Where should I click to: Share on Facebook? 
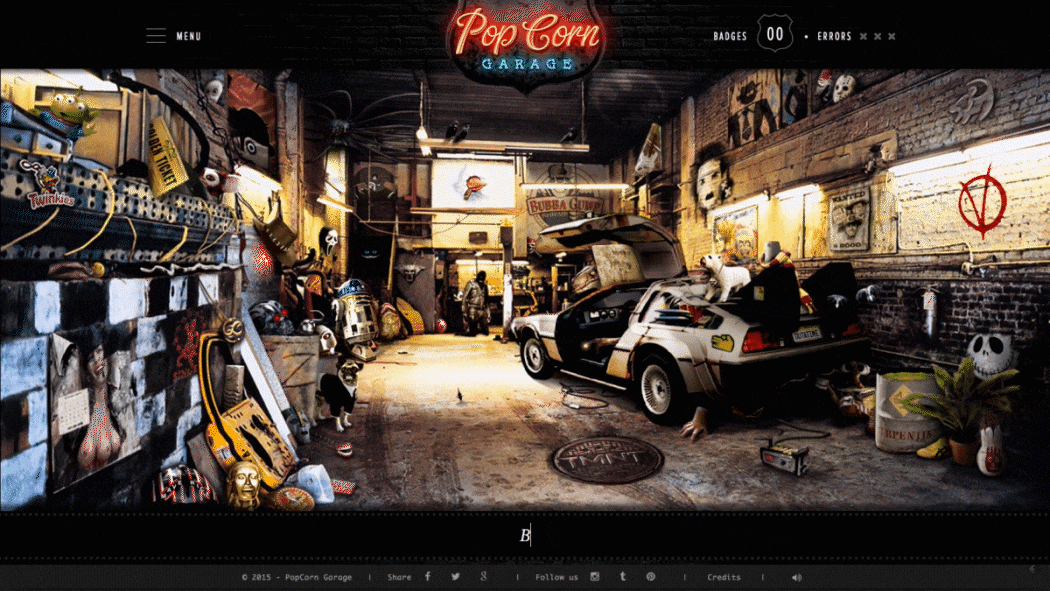[427, 576]
